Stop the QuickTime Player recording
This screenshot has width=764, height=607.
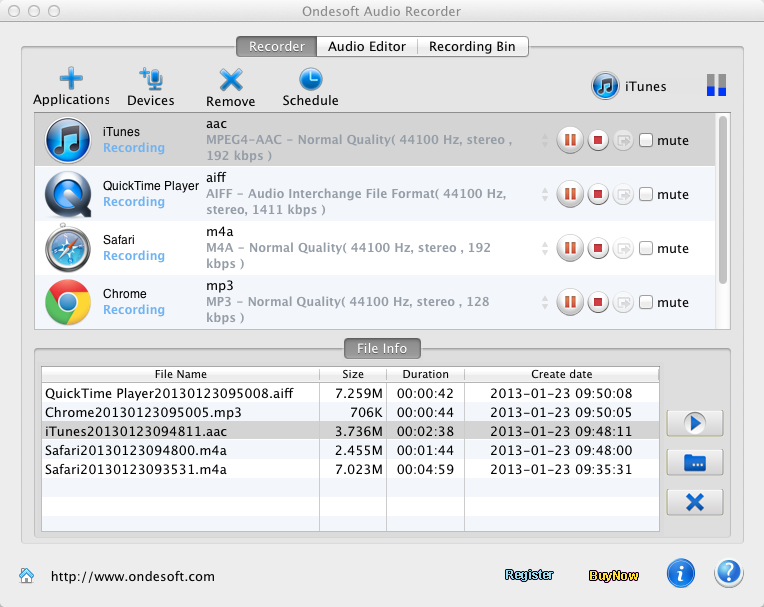[x=598, y=194]
